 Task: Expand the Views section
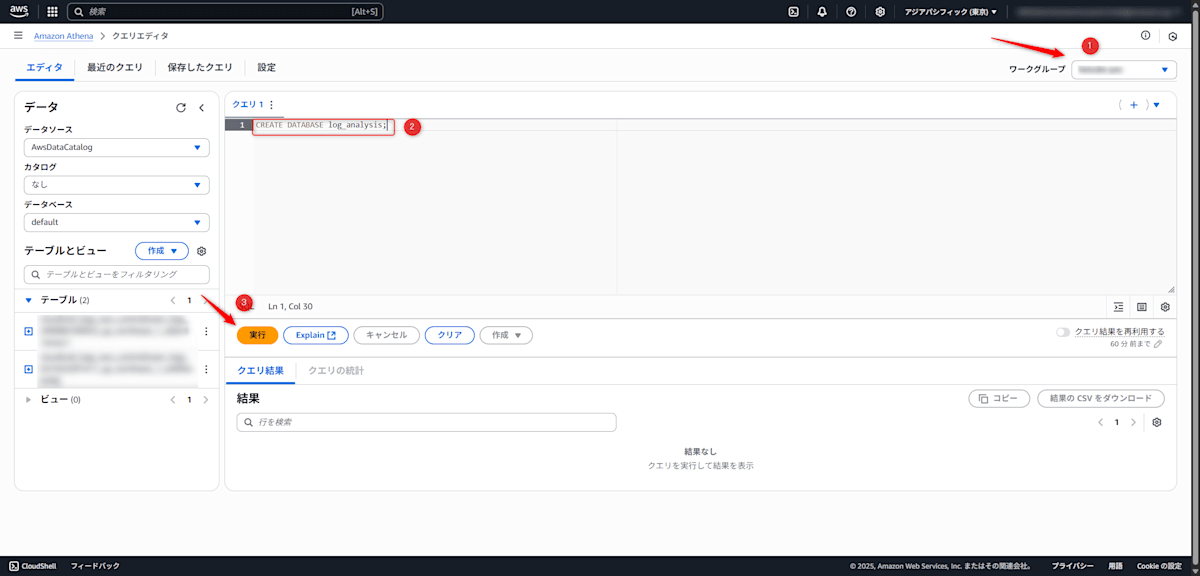pyautogui.click(x=29, y=399)
